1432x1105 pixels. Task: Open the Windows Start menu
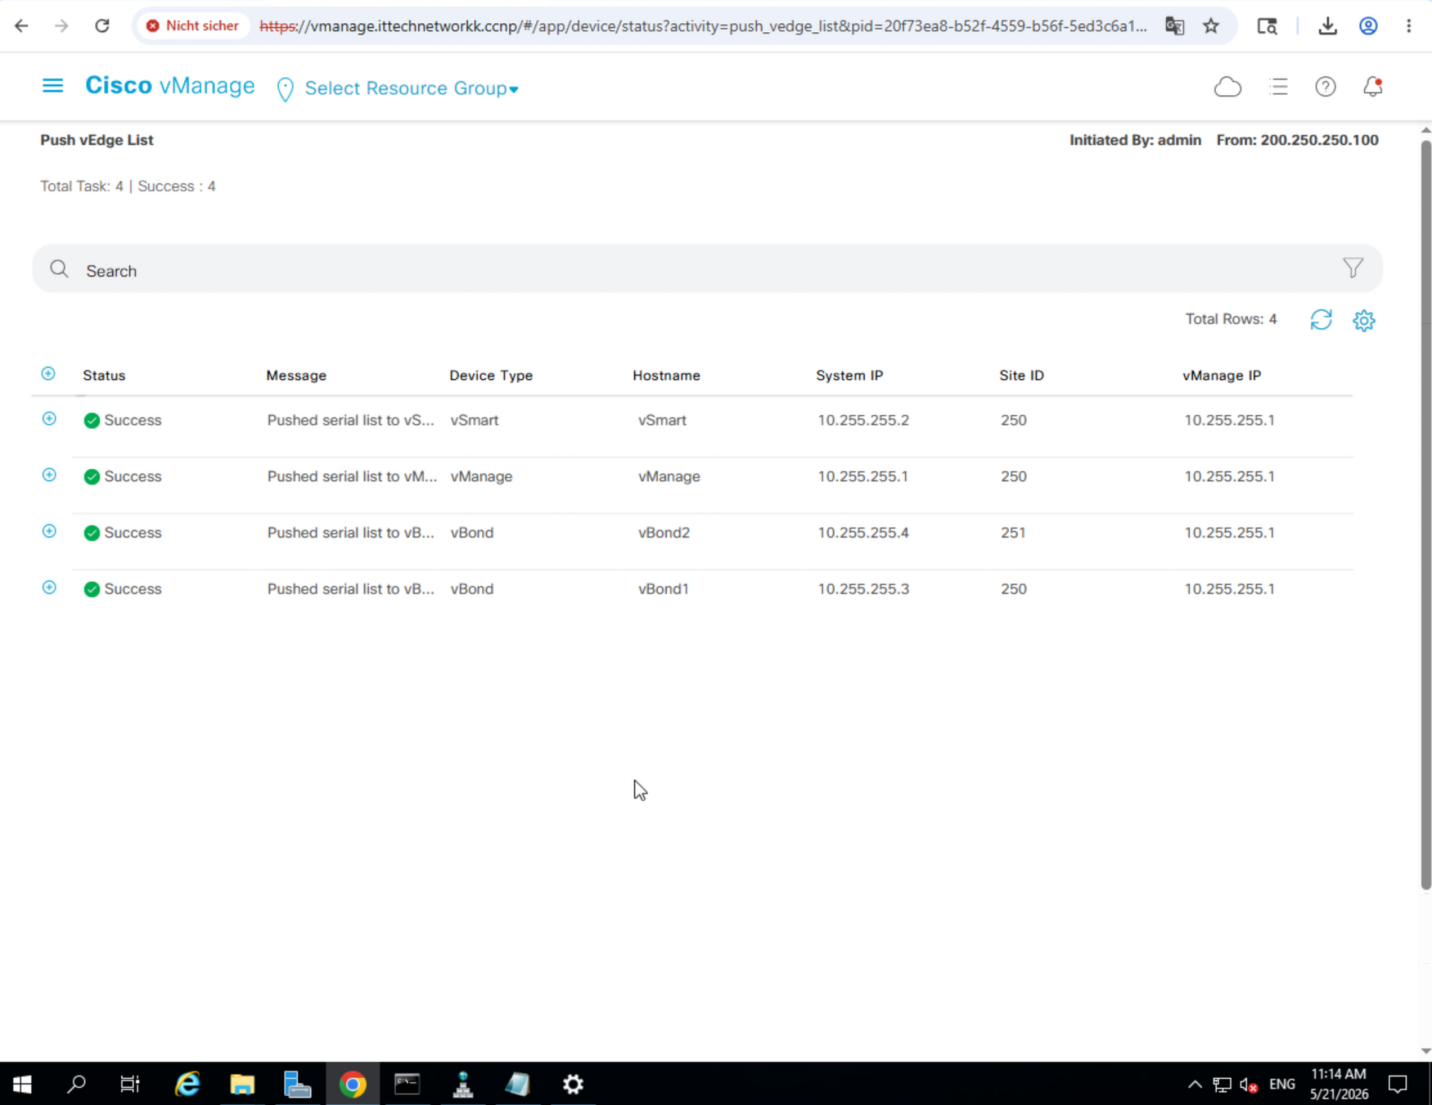pos(22,1084)
